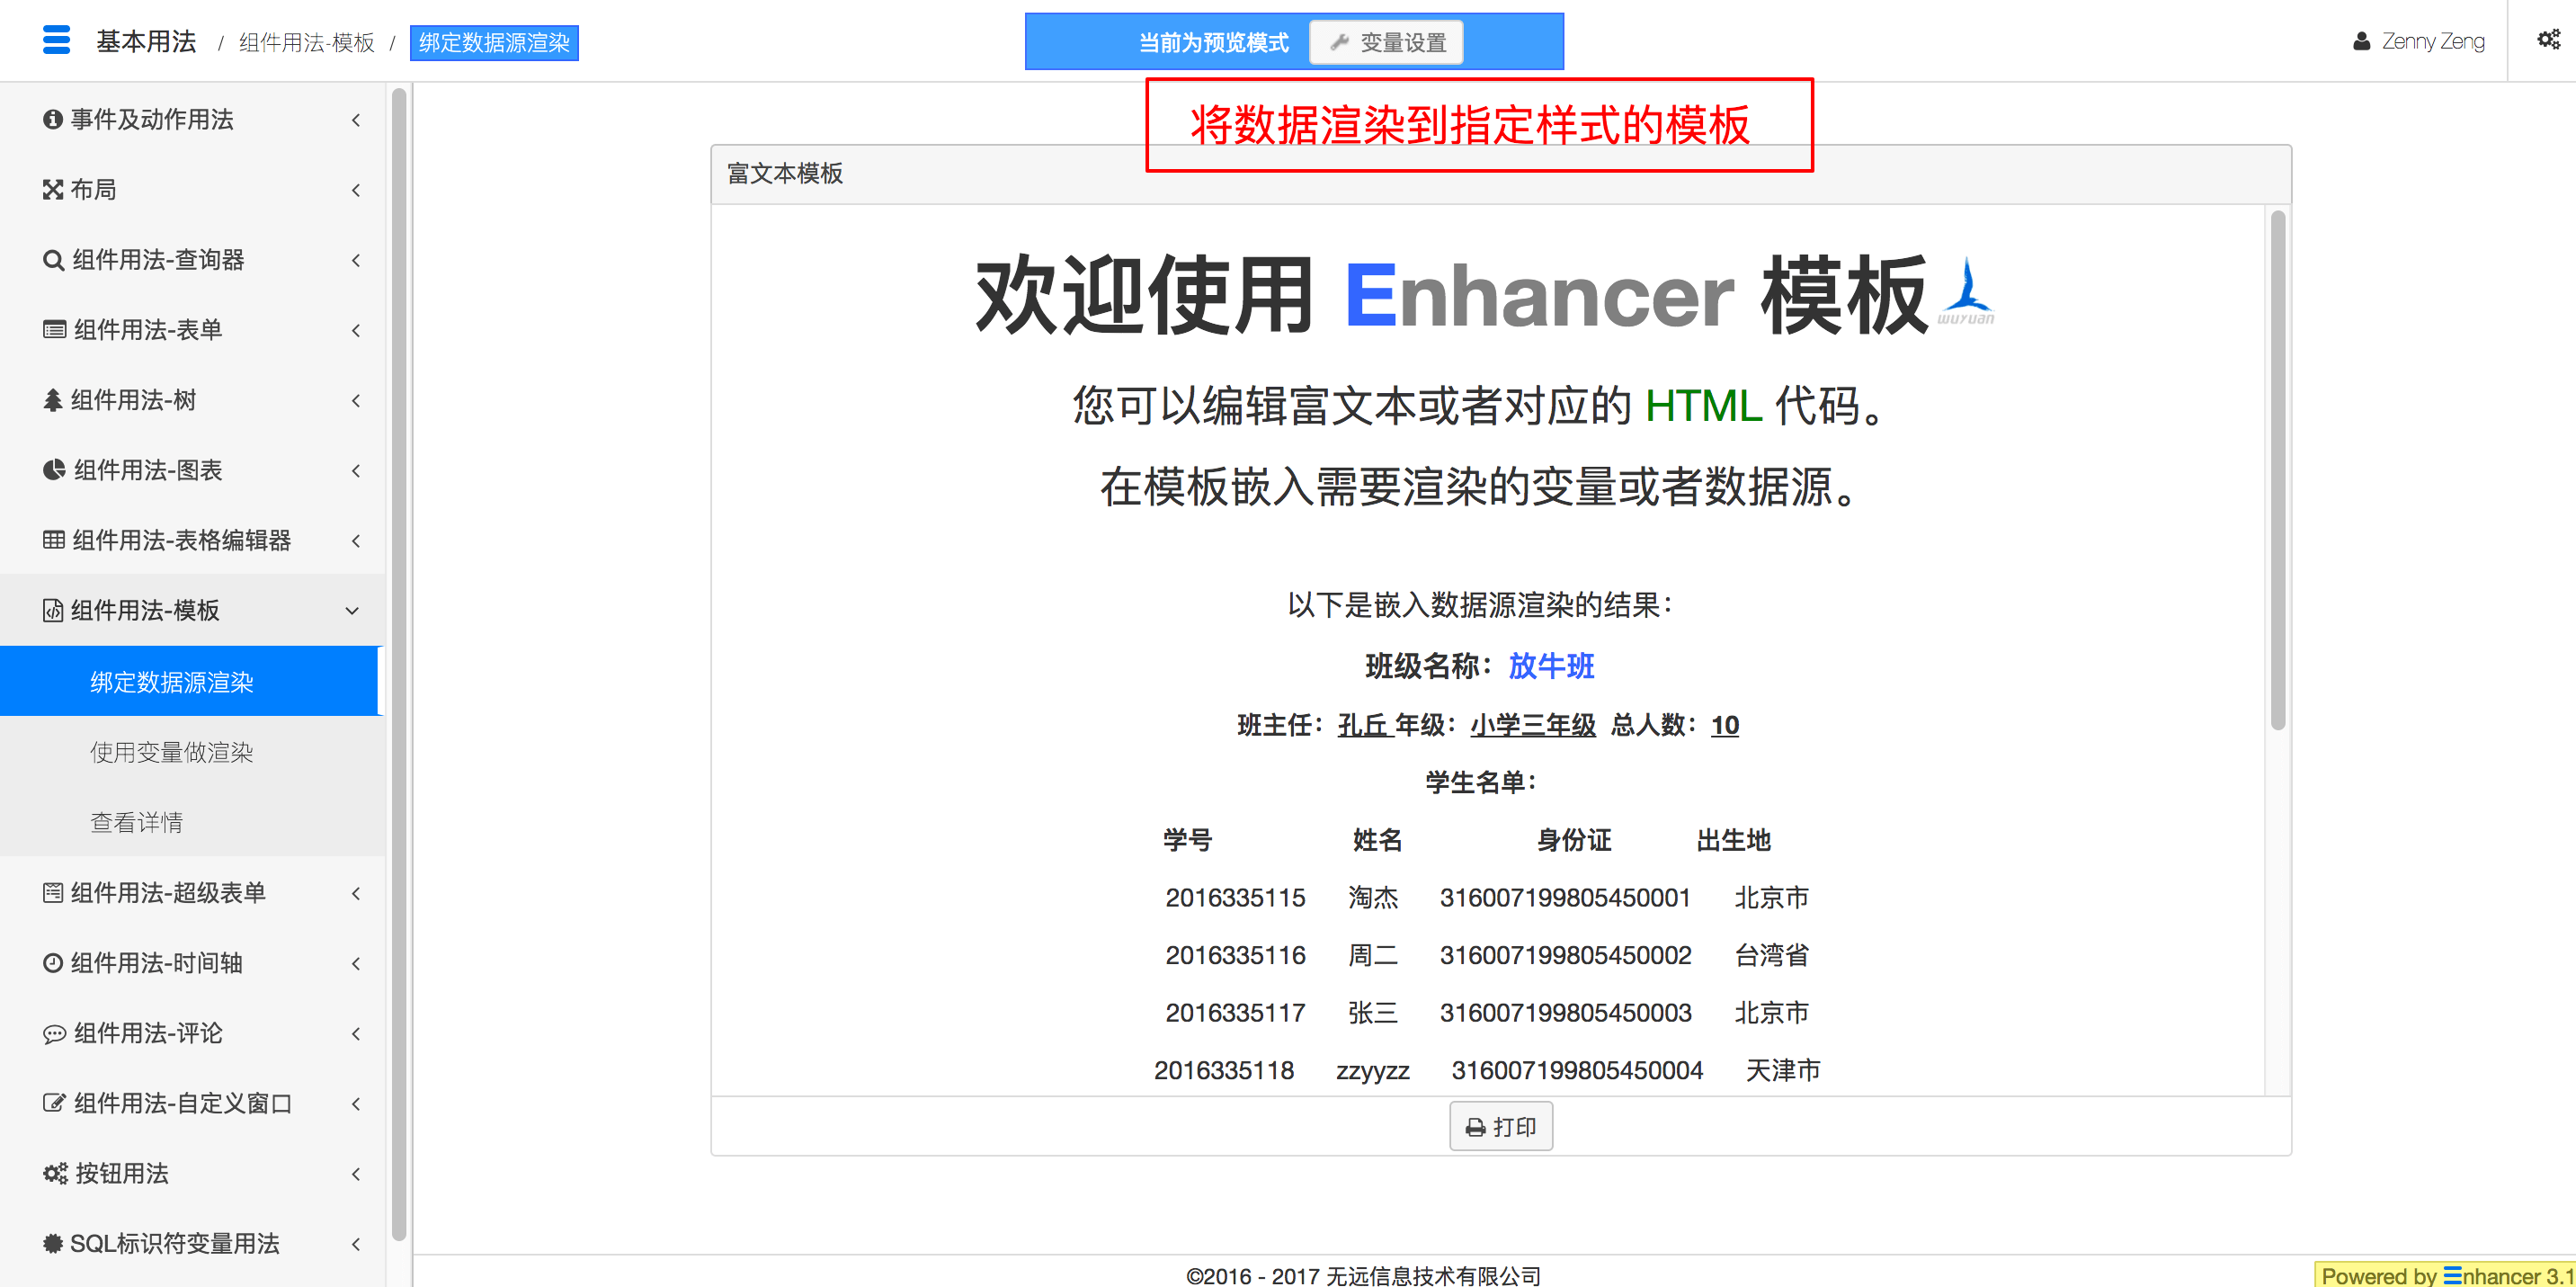2576x1287 pixels.
Task: Open the gears settings icon top-right
Action: pyautogui.click(x=2548, y=40)
